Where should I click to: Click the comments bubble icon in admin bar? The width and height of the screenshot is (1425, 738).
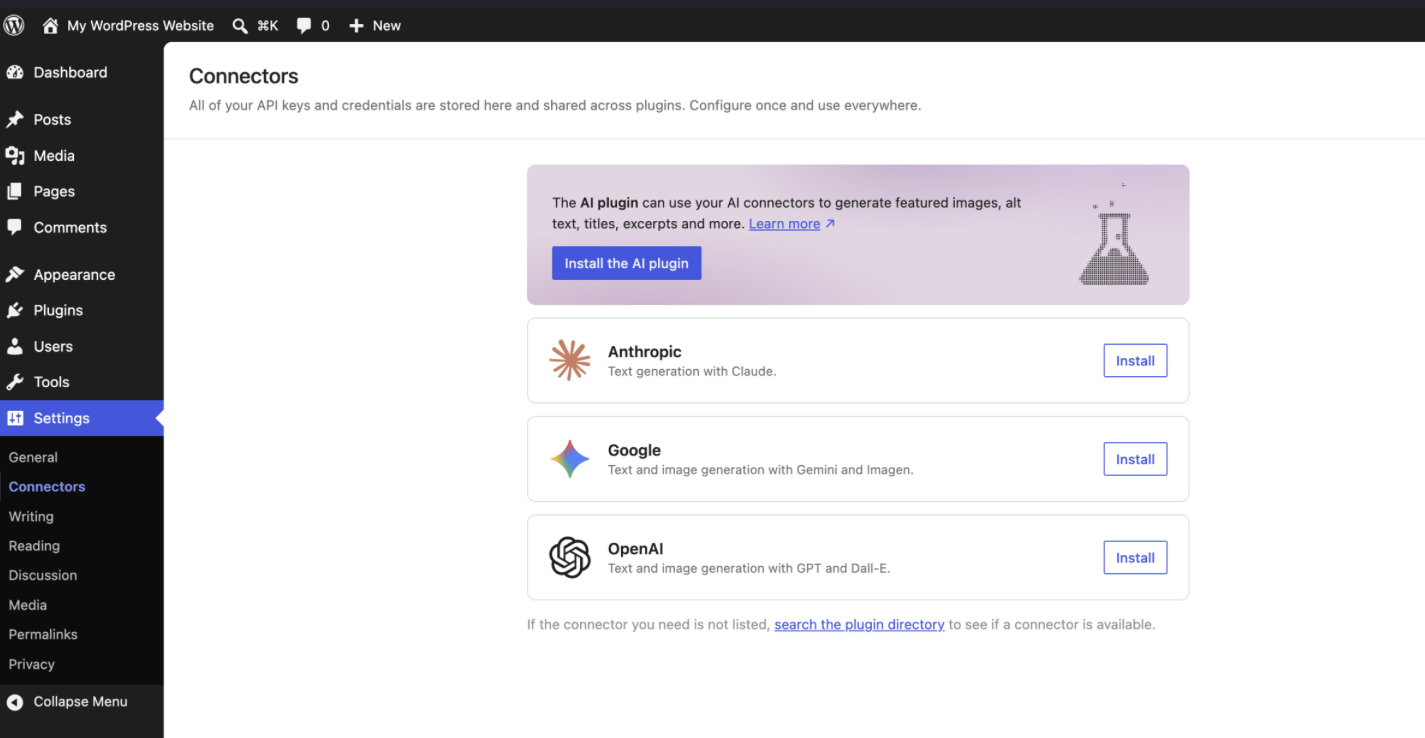[304, 26]
